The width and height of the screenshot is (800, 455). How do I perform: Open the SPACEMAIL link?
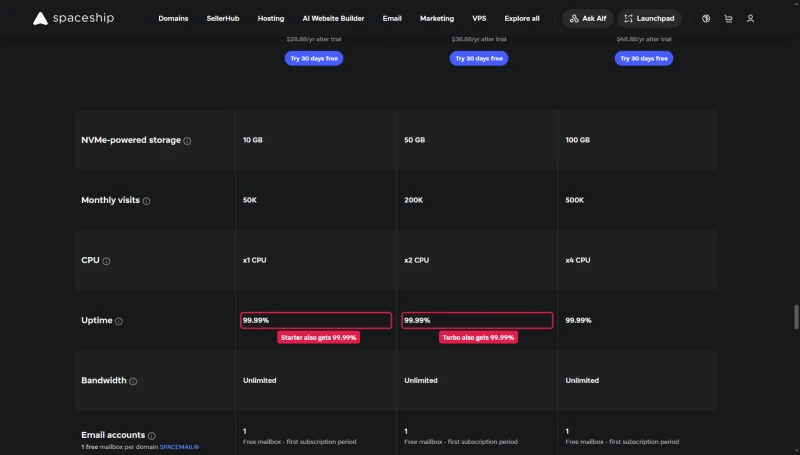coord(179,447)
